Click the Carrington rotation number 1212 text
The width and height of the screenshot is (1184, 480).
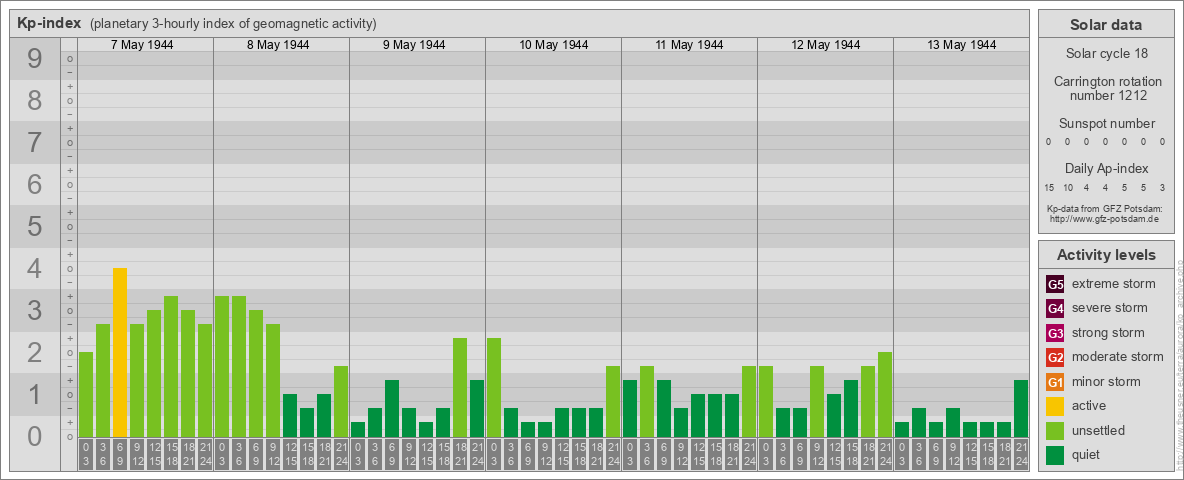click(x=1106, y=88)
